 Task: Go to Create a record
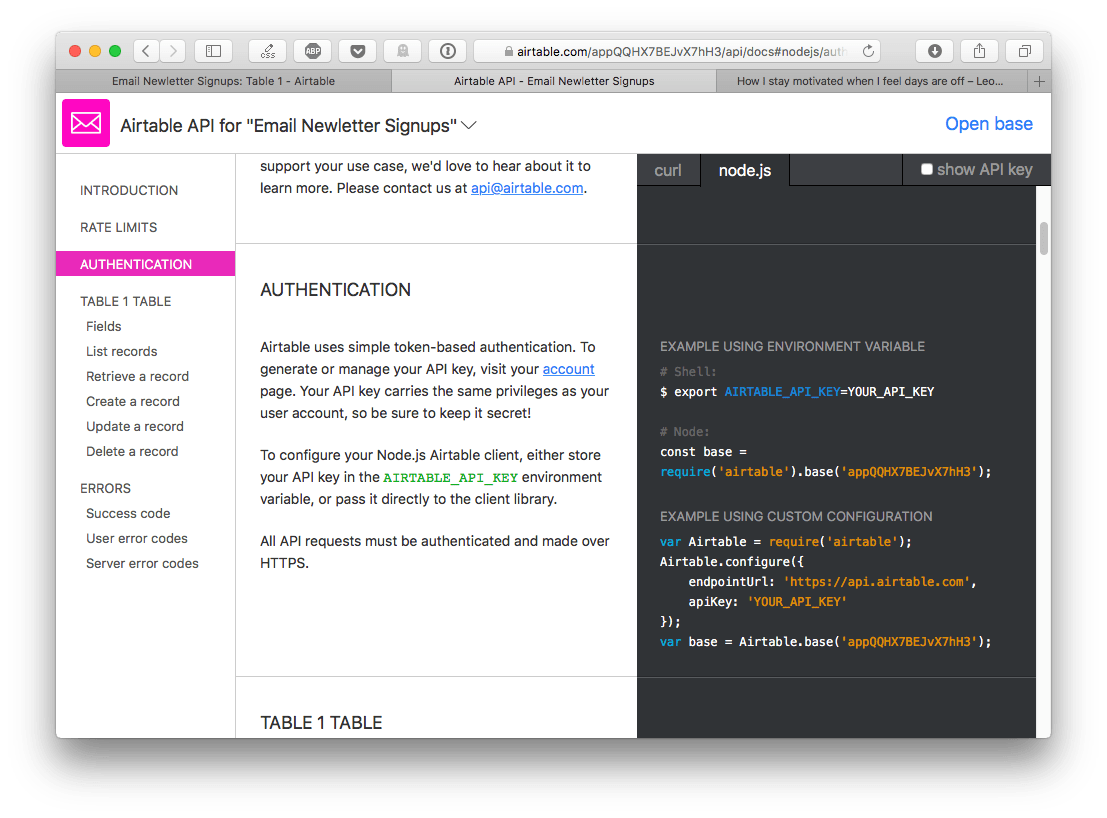click(x=133, y=402)
